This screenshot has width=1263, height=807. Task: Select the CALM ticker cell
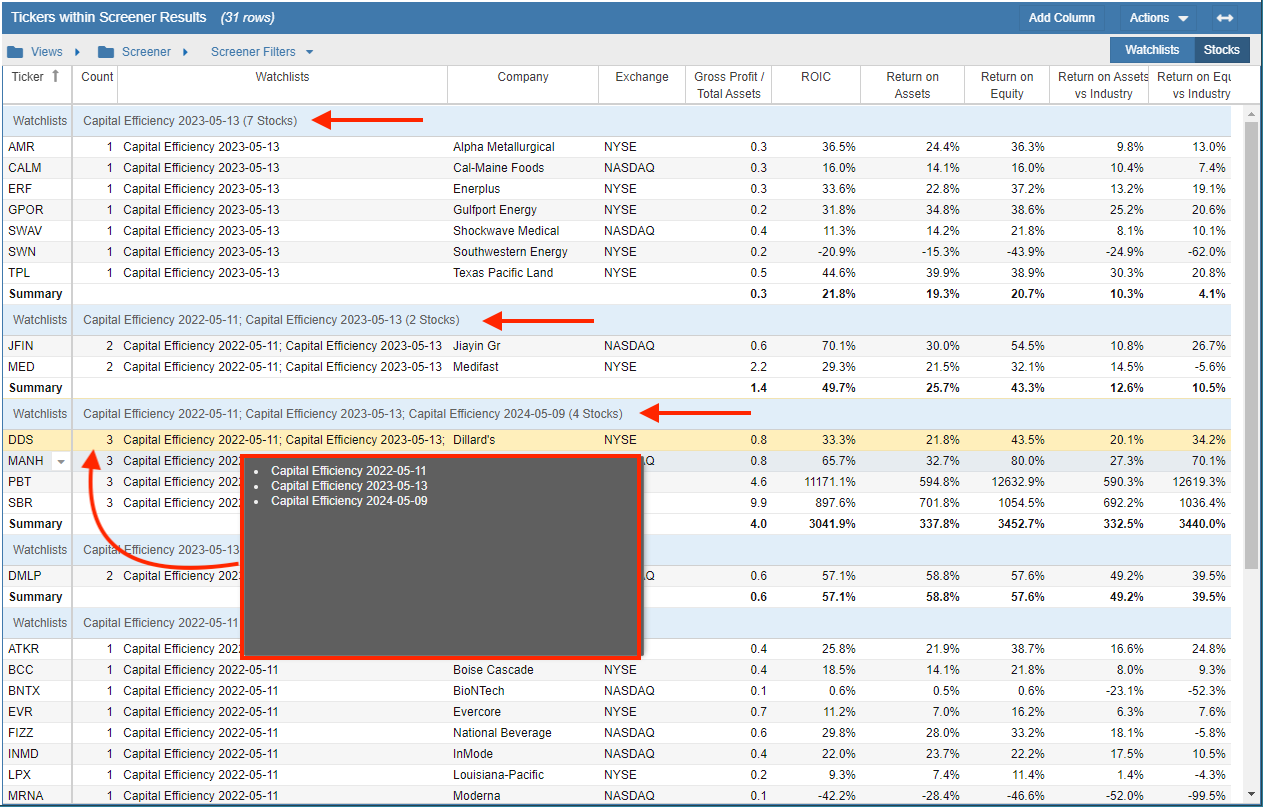click(x=37, y=168)
